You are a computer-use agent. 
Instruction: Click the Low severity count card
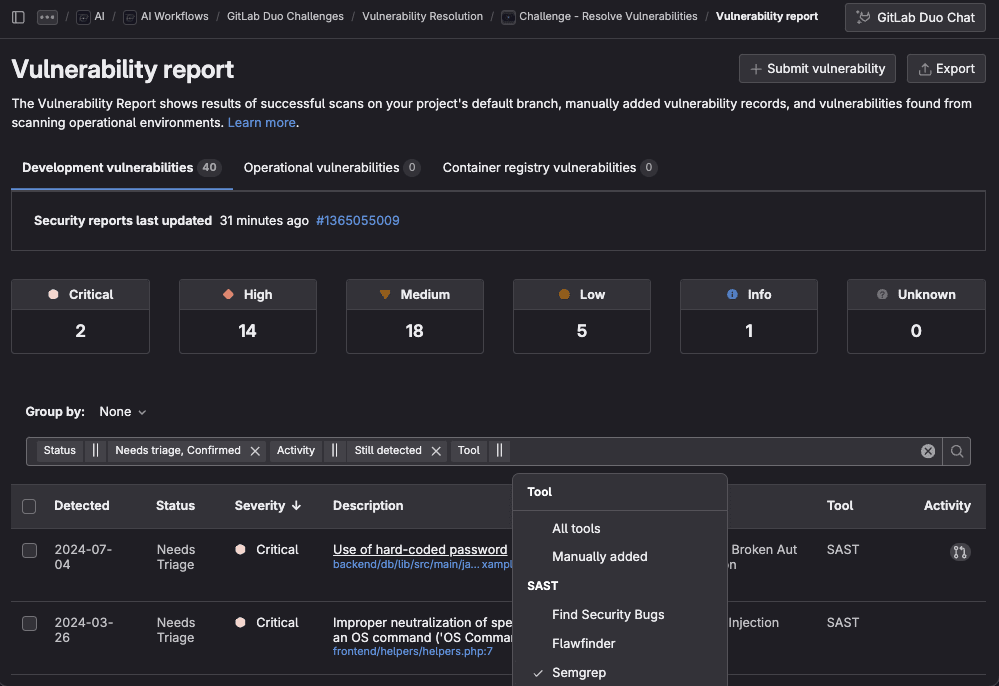(582, 316)
